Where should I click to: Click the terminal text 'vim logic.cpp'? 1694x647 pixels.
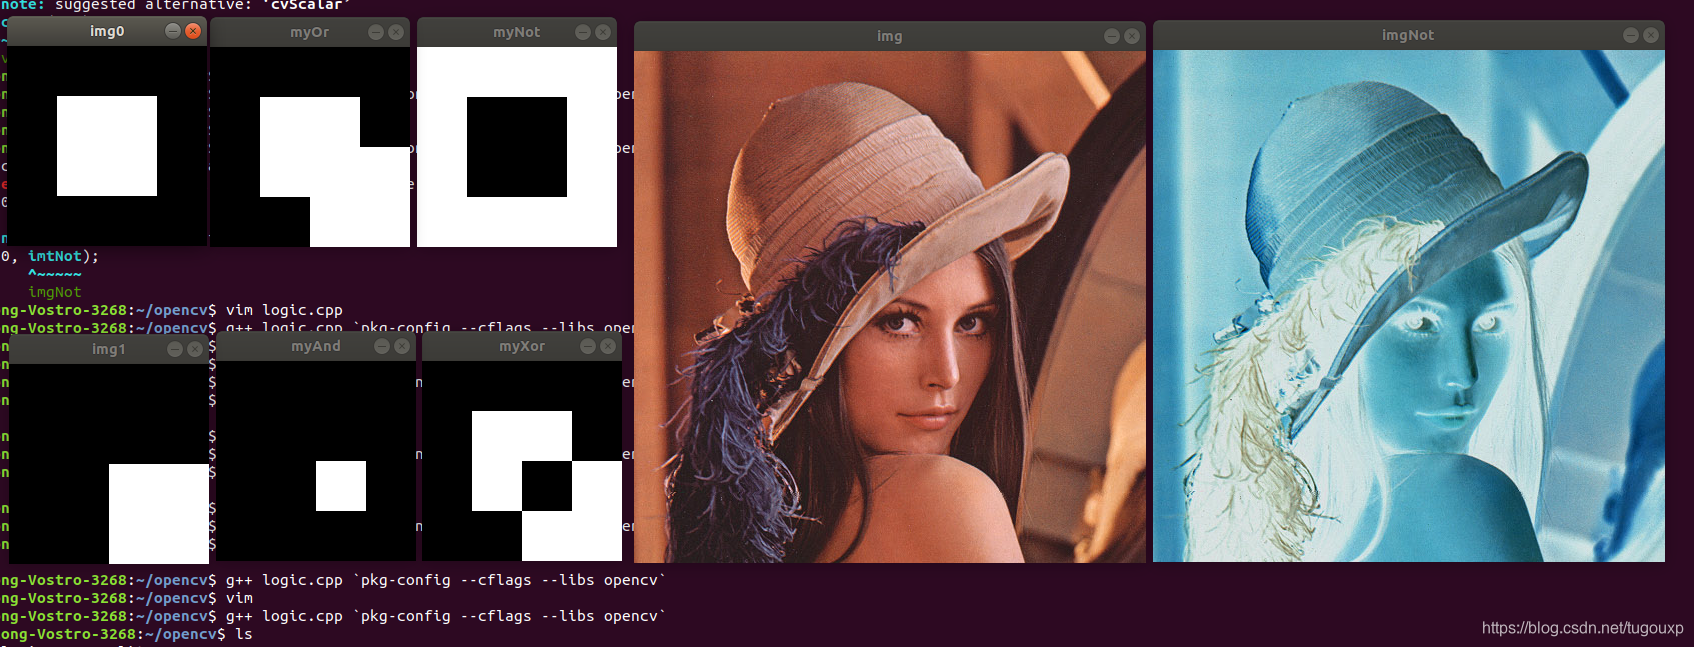click(284, 310)
